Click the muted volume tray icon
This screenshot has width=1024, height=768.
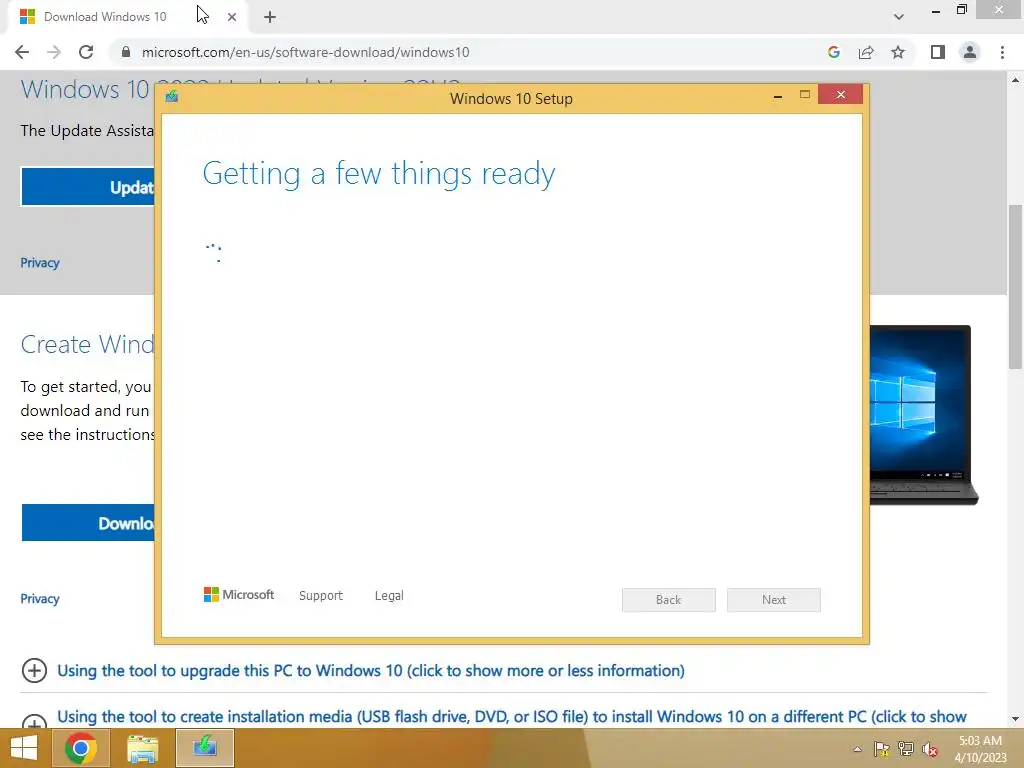(930, 749)
